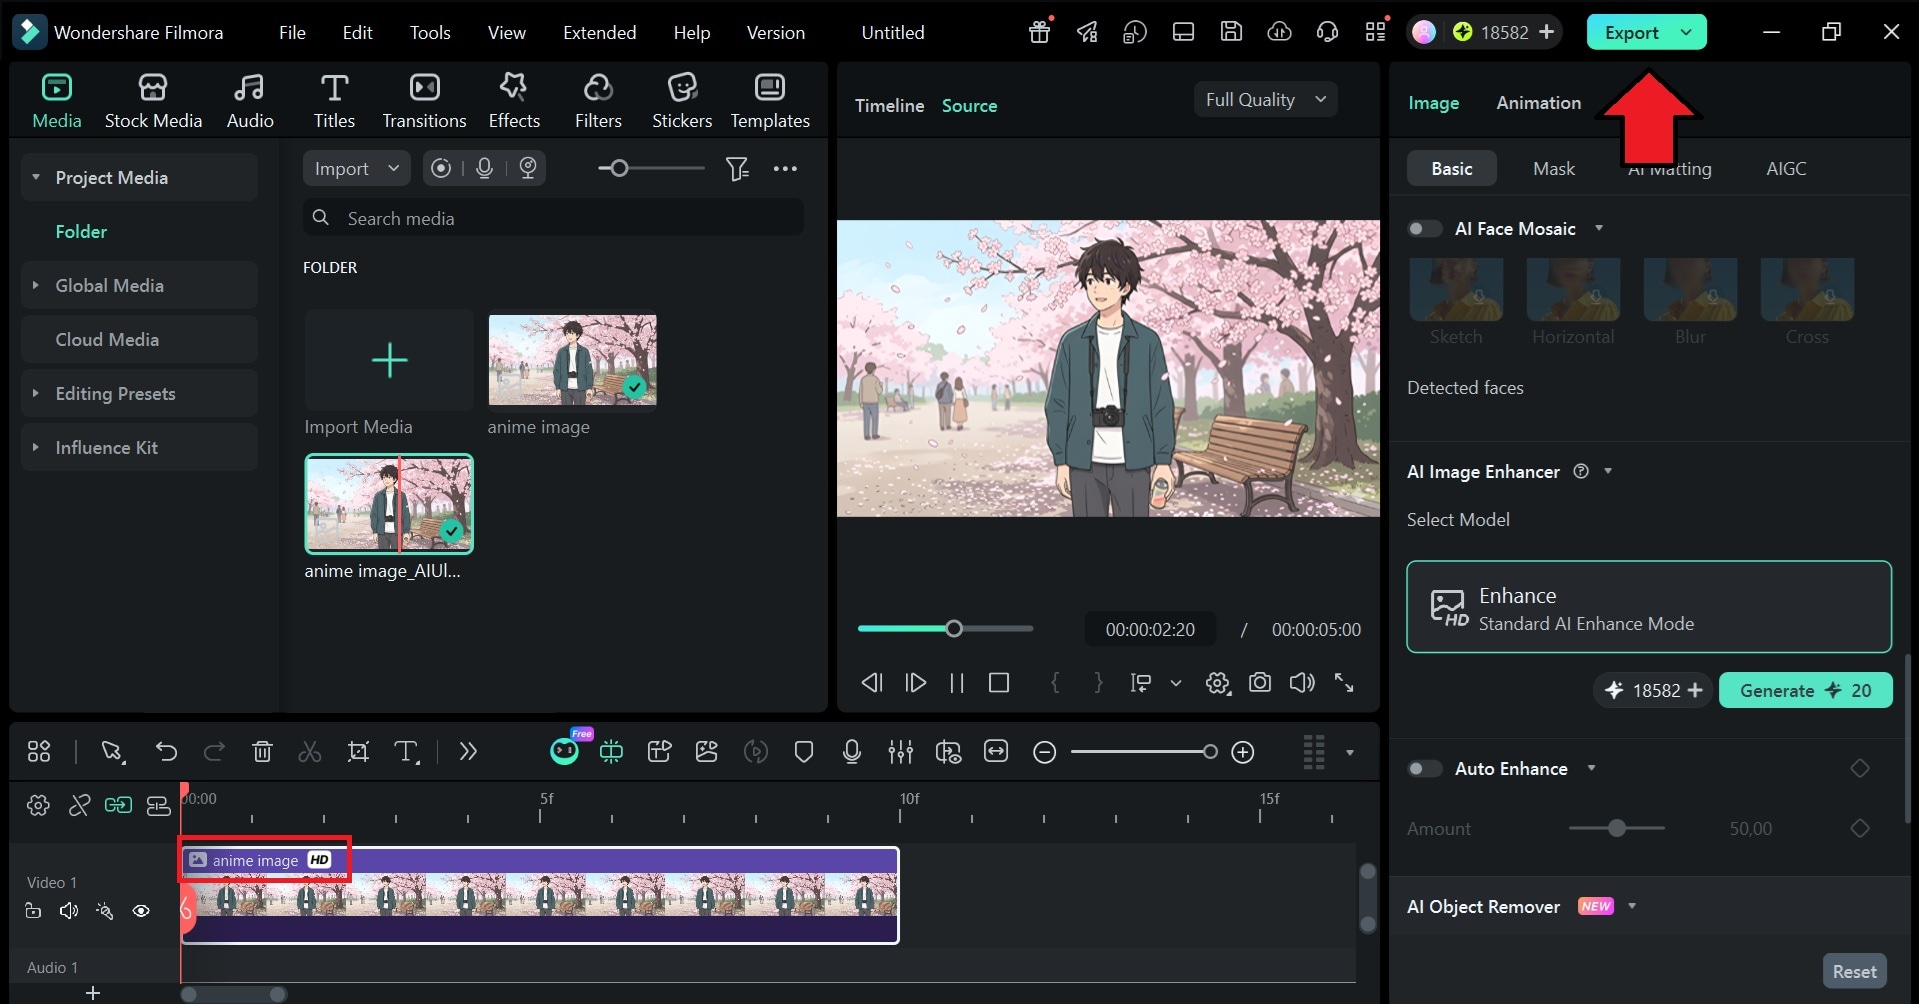Expand the Influence Kit tree item
Viewport: 1919px width, 1004px height.
click(x=36, y=447)
